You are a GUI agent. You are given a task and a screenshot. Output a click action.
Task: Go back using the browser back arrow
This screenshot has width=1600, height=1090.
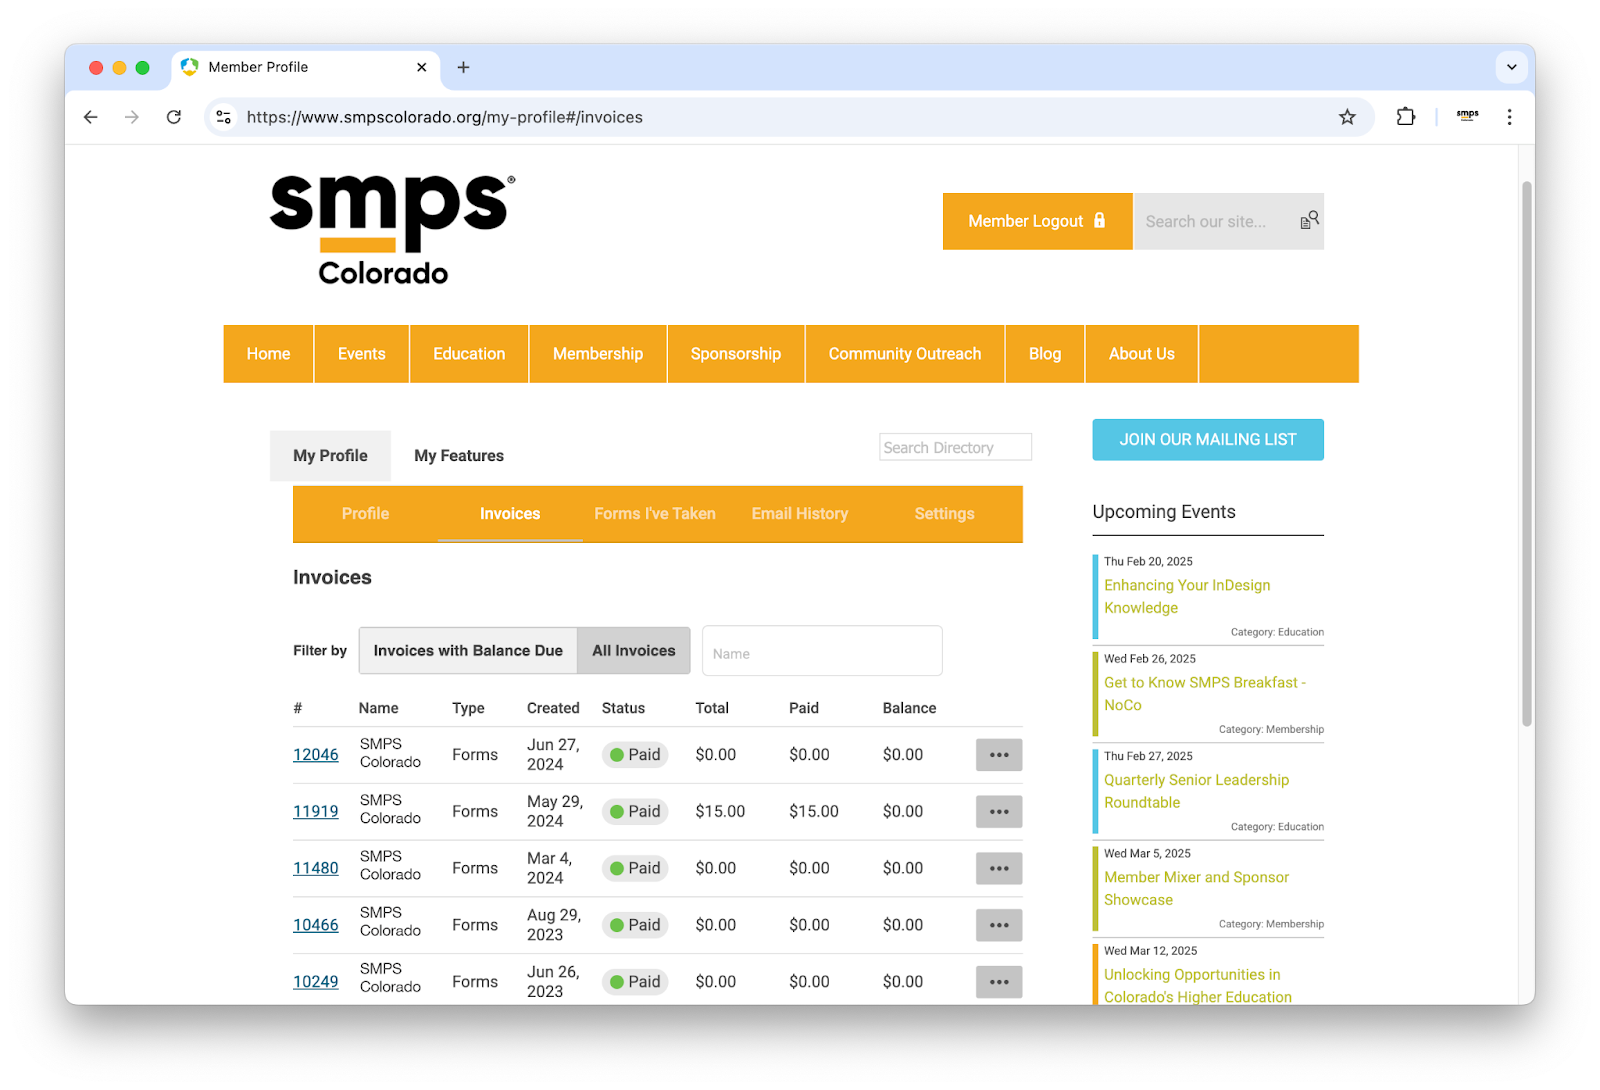[91, 117]
